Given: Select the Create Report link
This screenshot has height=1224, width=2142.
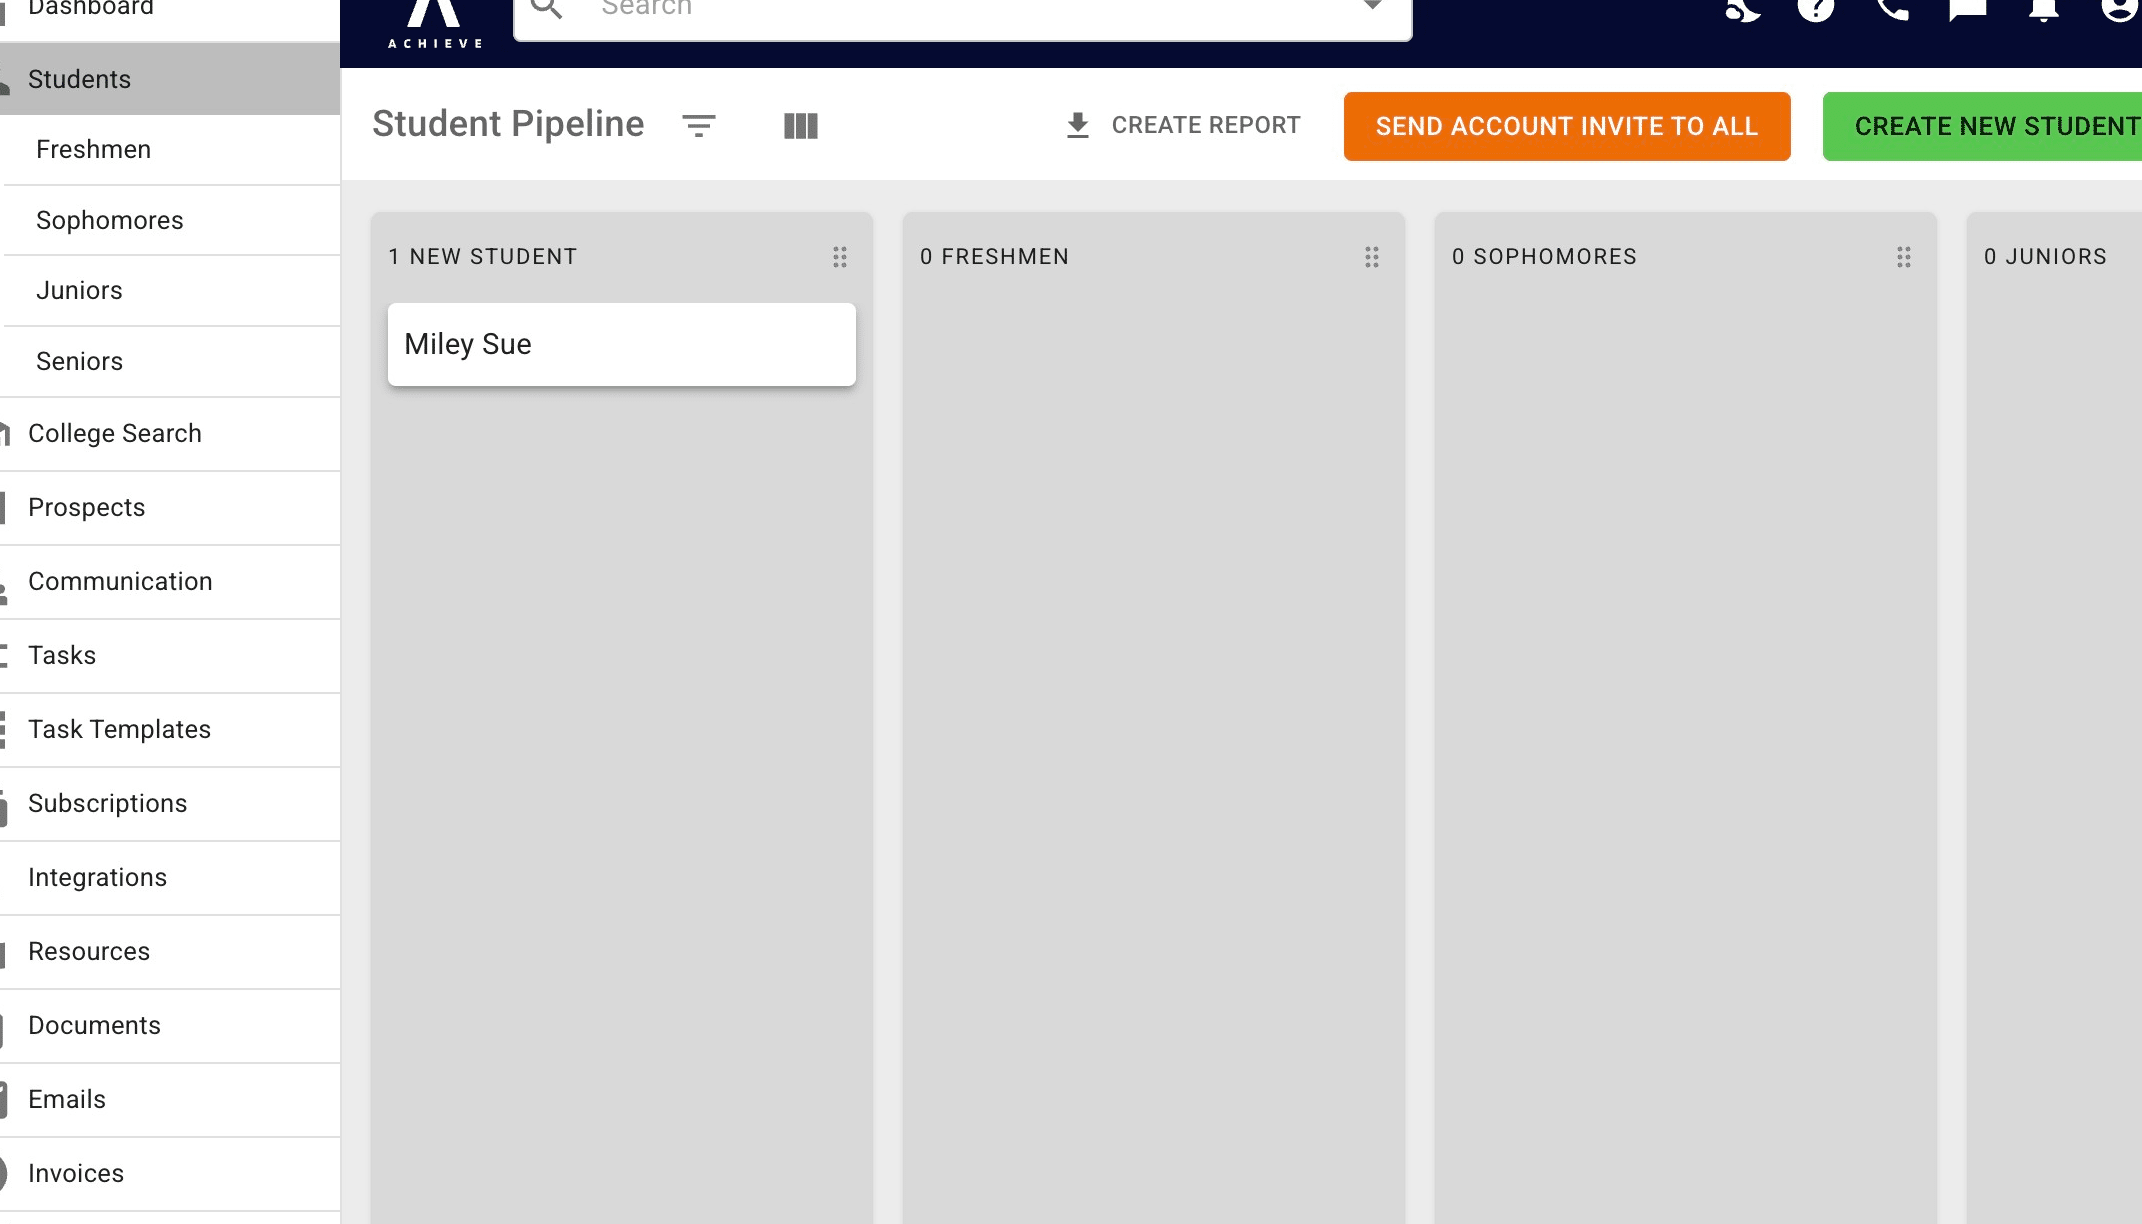Looking at the screenshot, I should coord(1205,125).
